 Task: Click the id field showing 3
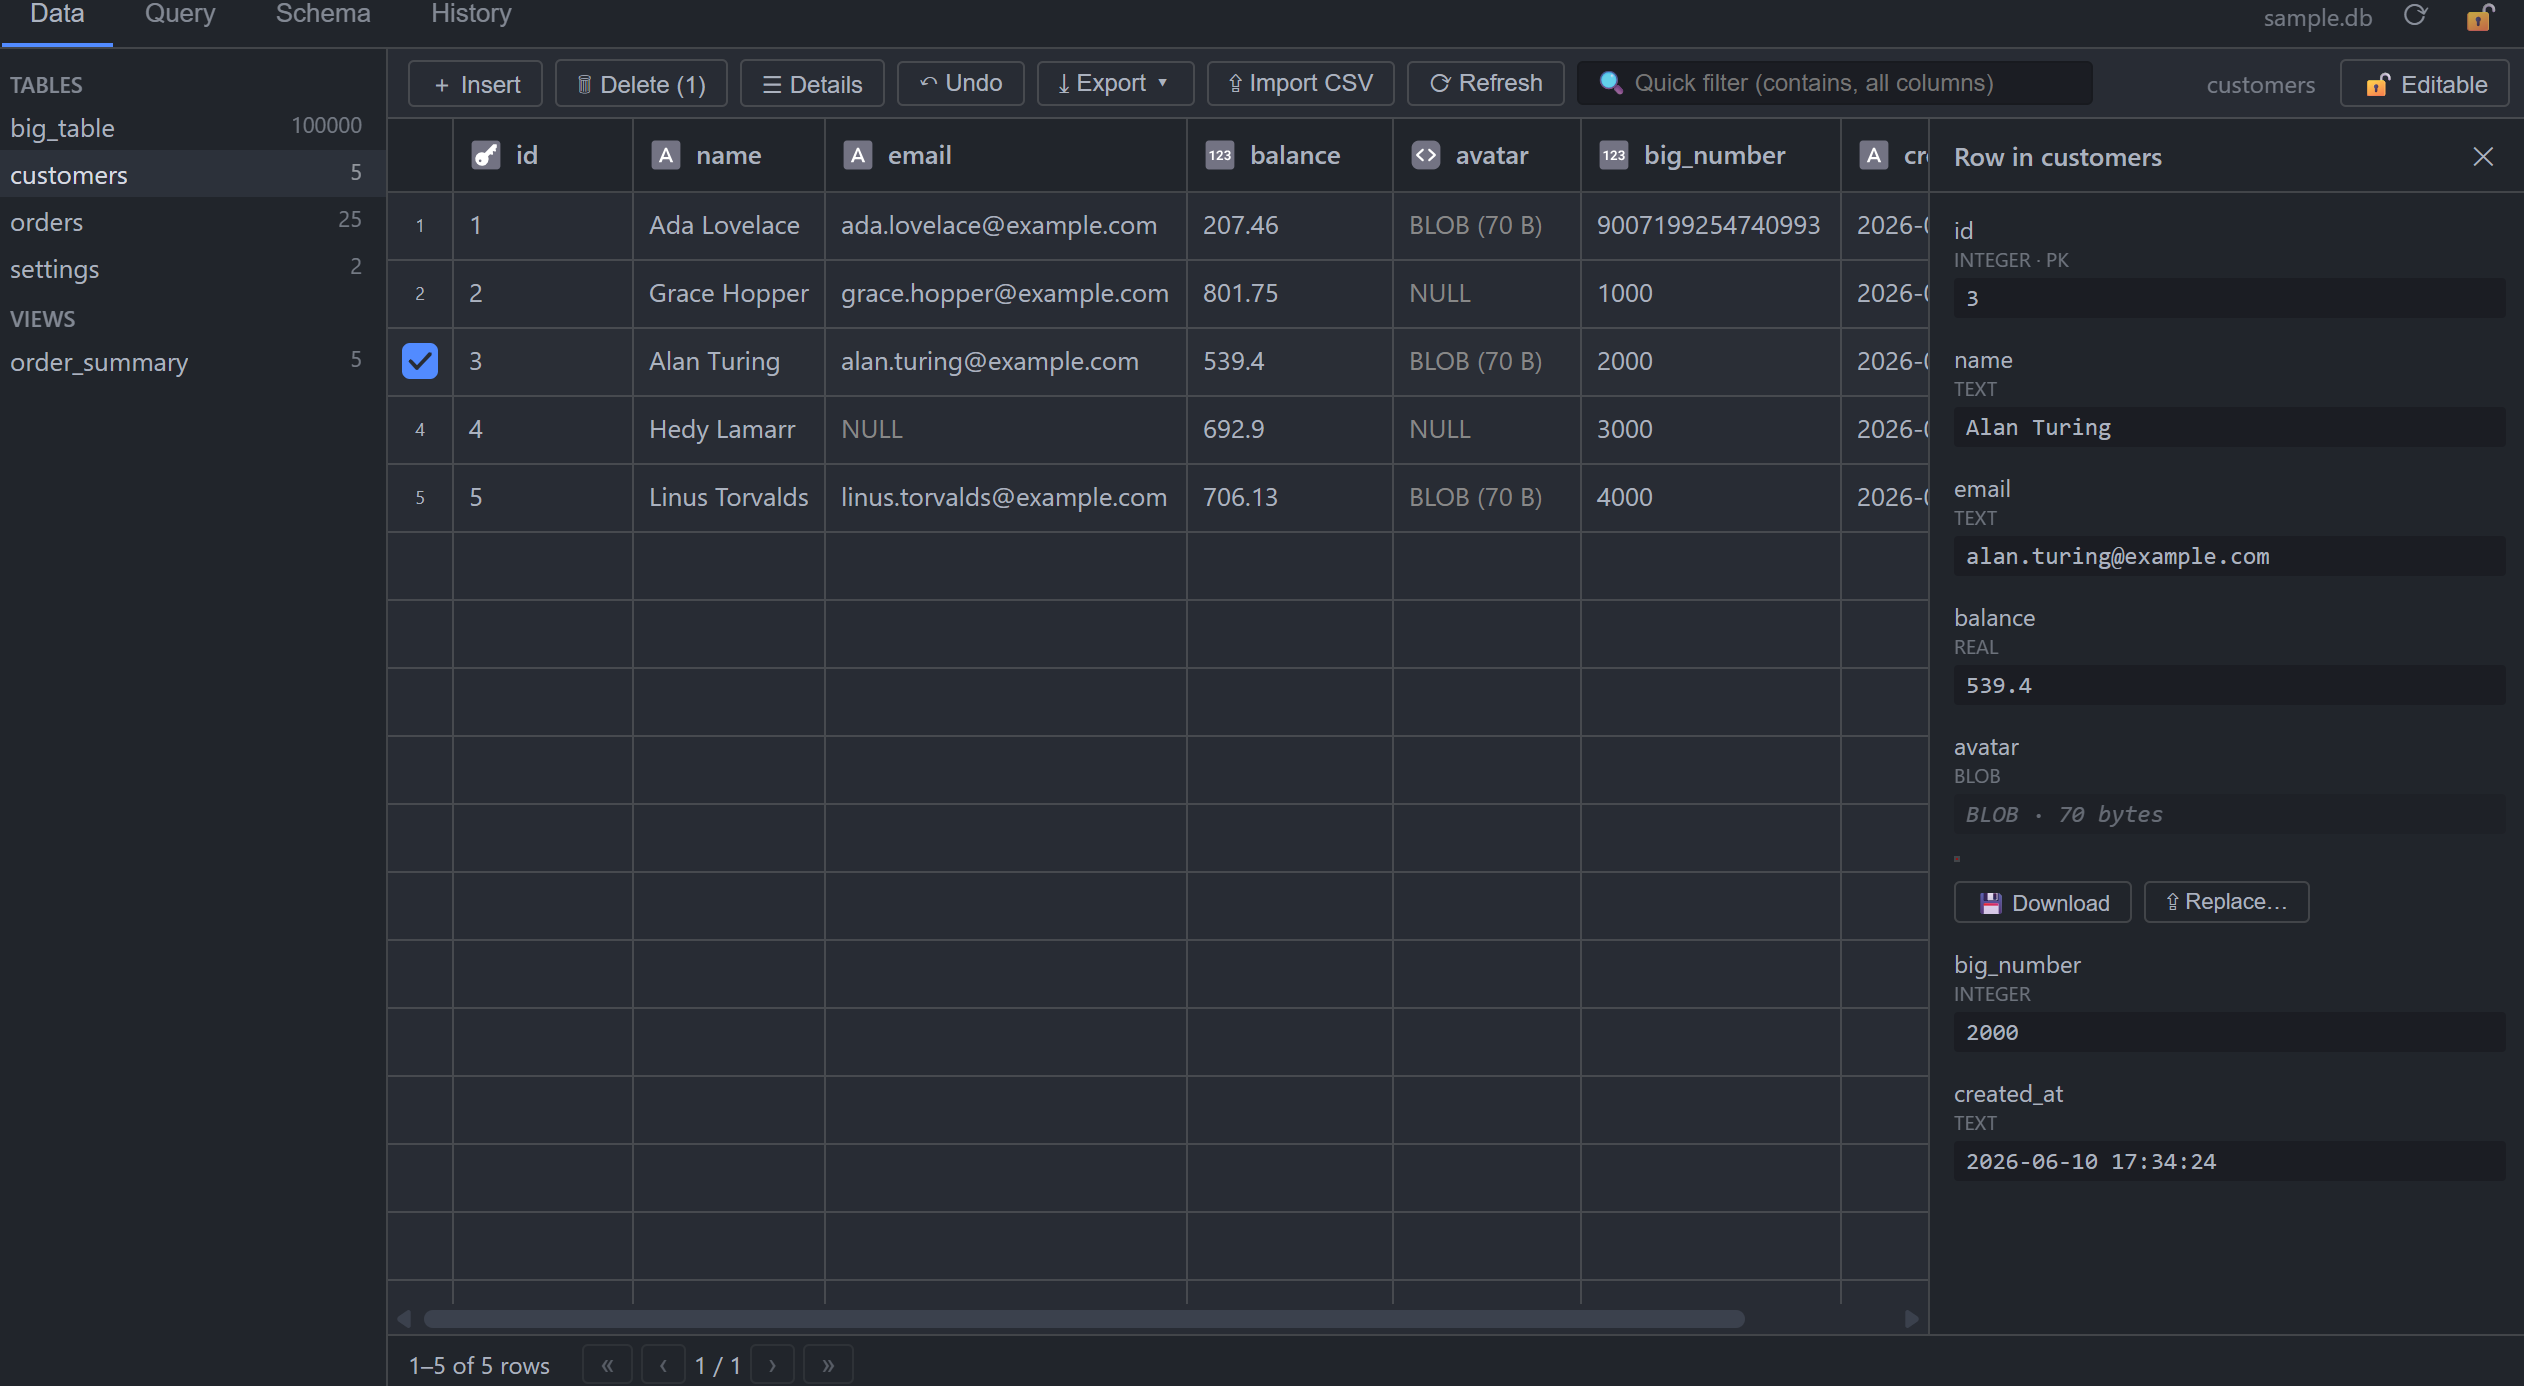coord(2229,298)
